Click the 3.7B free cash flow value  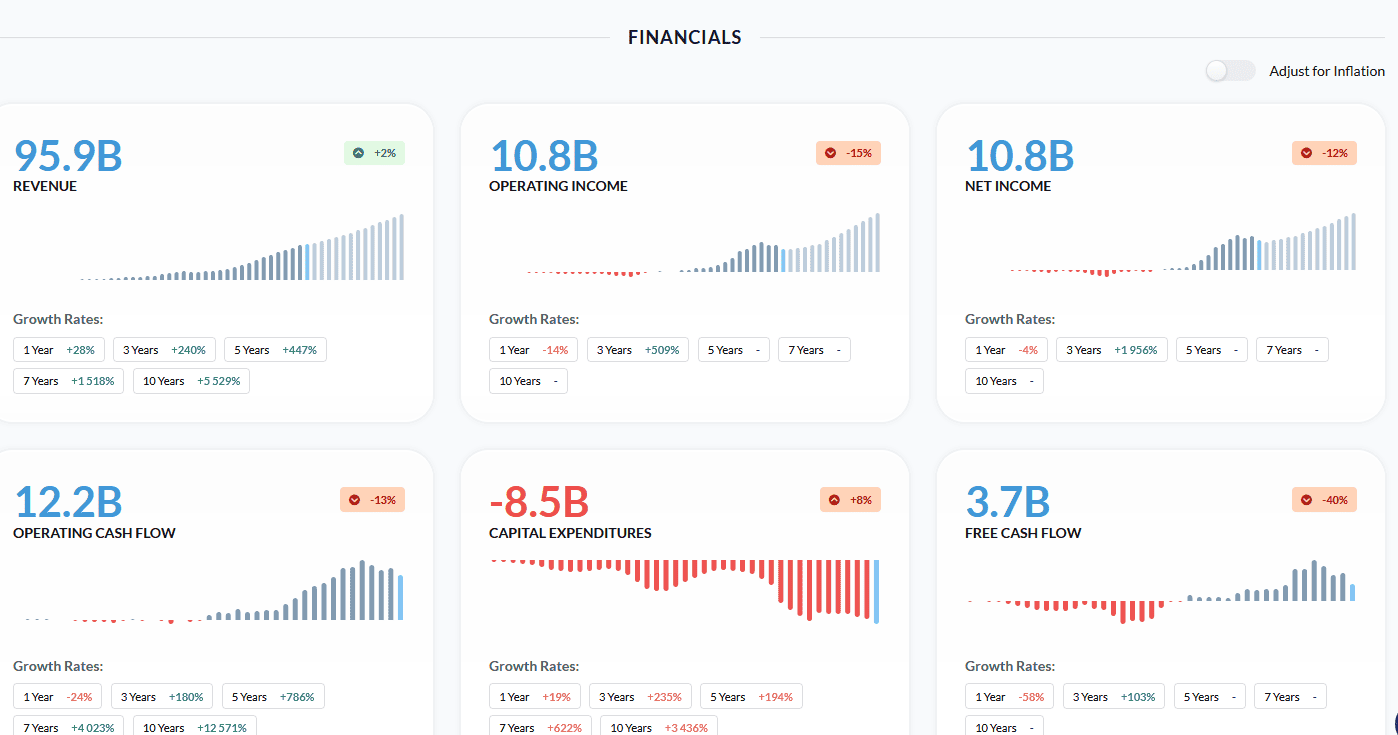(1008, 503)
